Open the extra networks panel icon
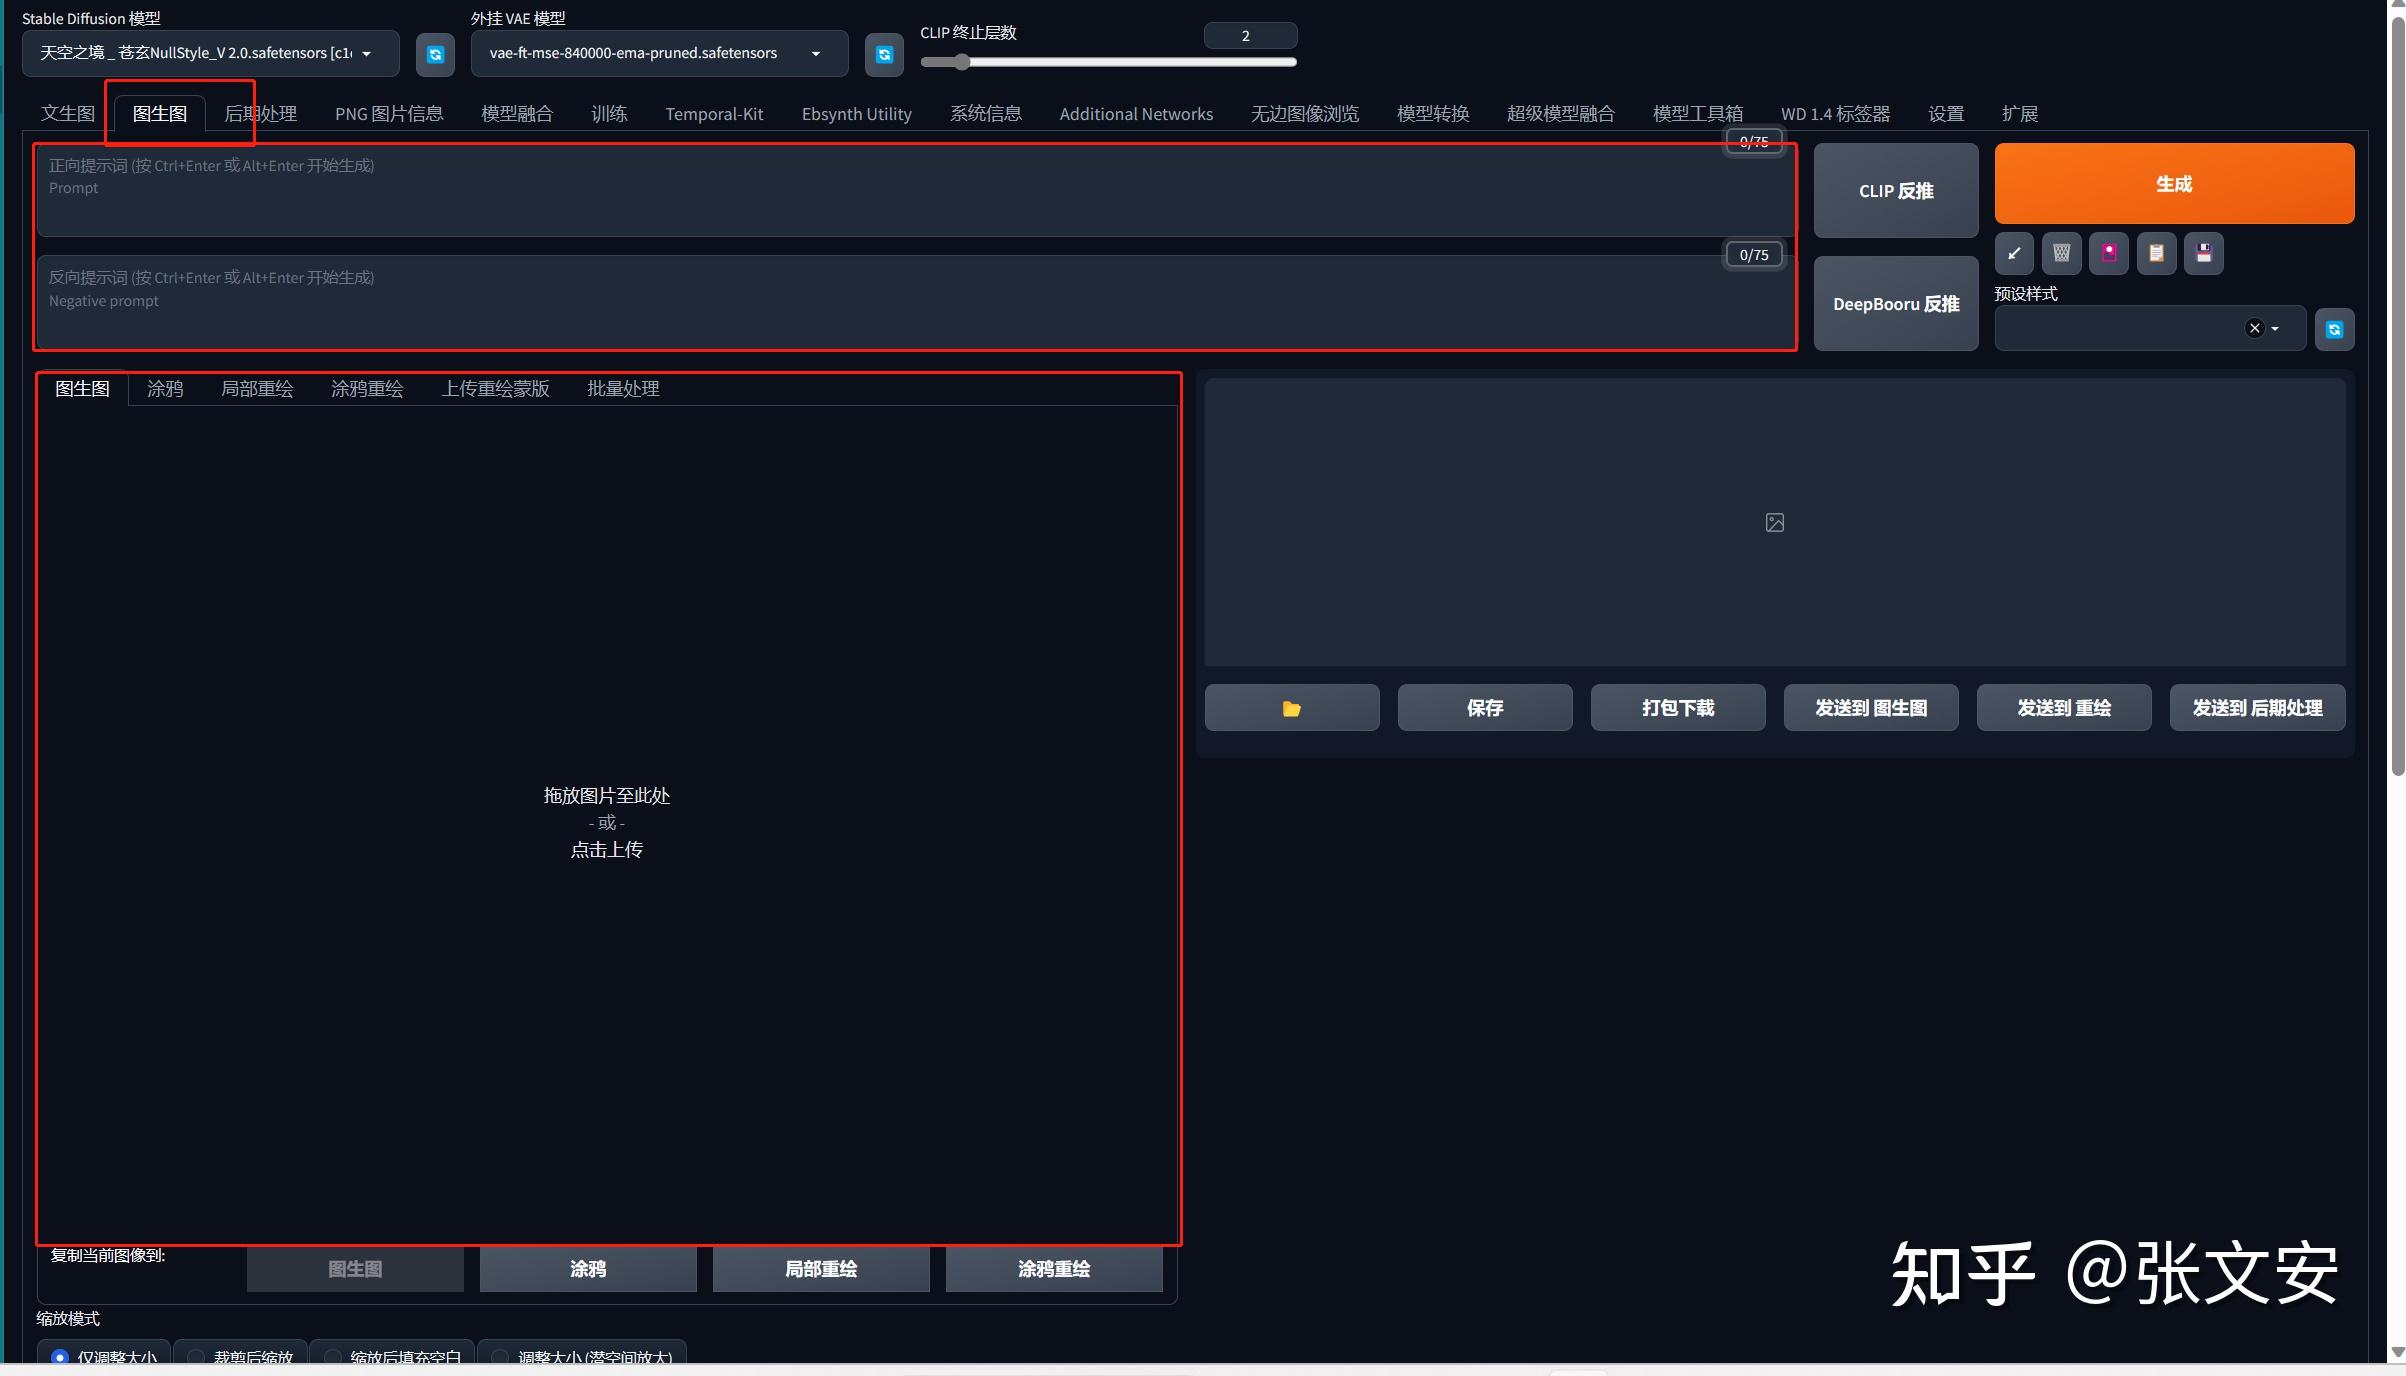 pyautogui.click(x=2108, y=253)
